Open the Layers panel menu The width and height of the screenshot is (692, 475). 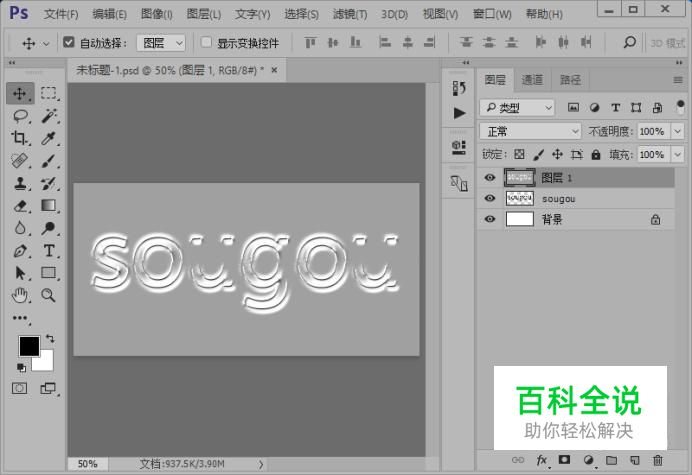tap(678, 80)
